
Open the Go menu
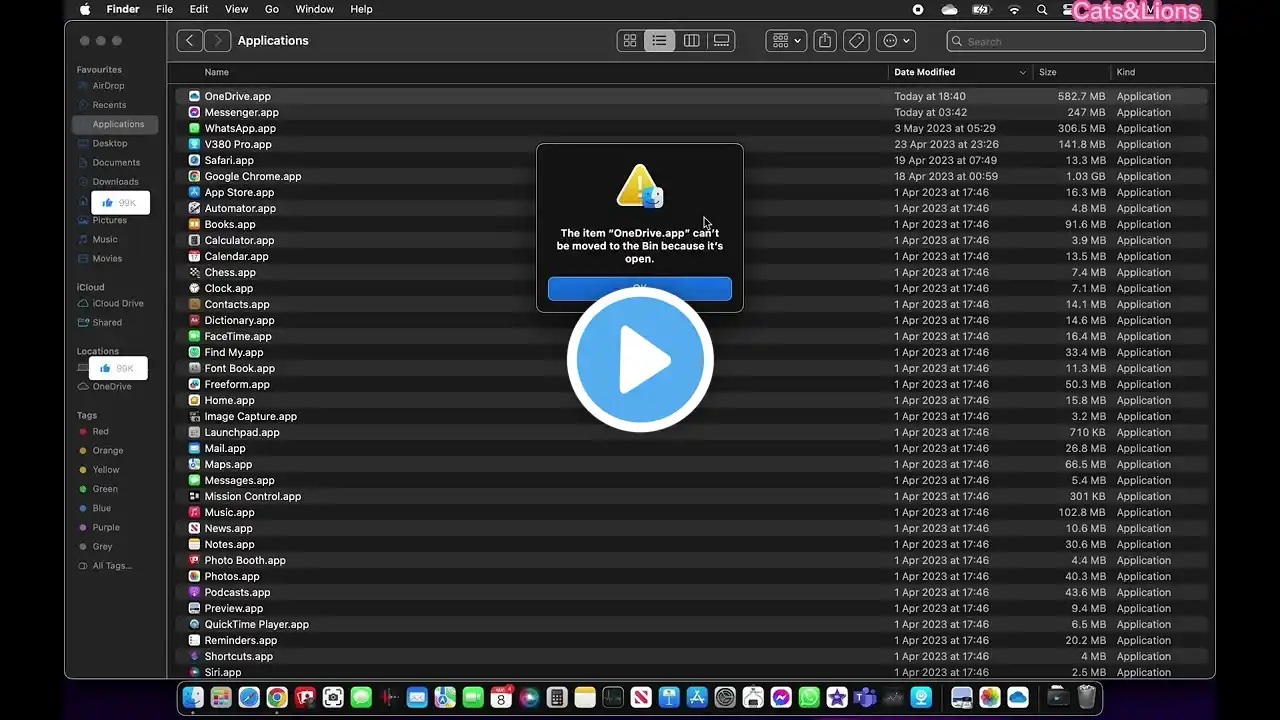[272, 9]
